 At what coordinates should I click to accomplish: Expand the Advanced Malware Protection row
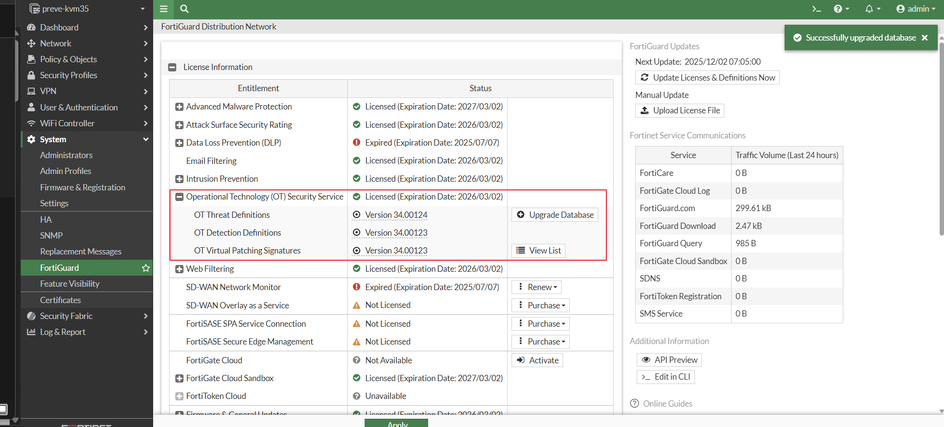pos(180,107)
